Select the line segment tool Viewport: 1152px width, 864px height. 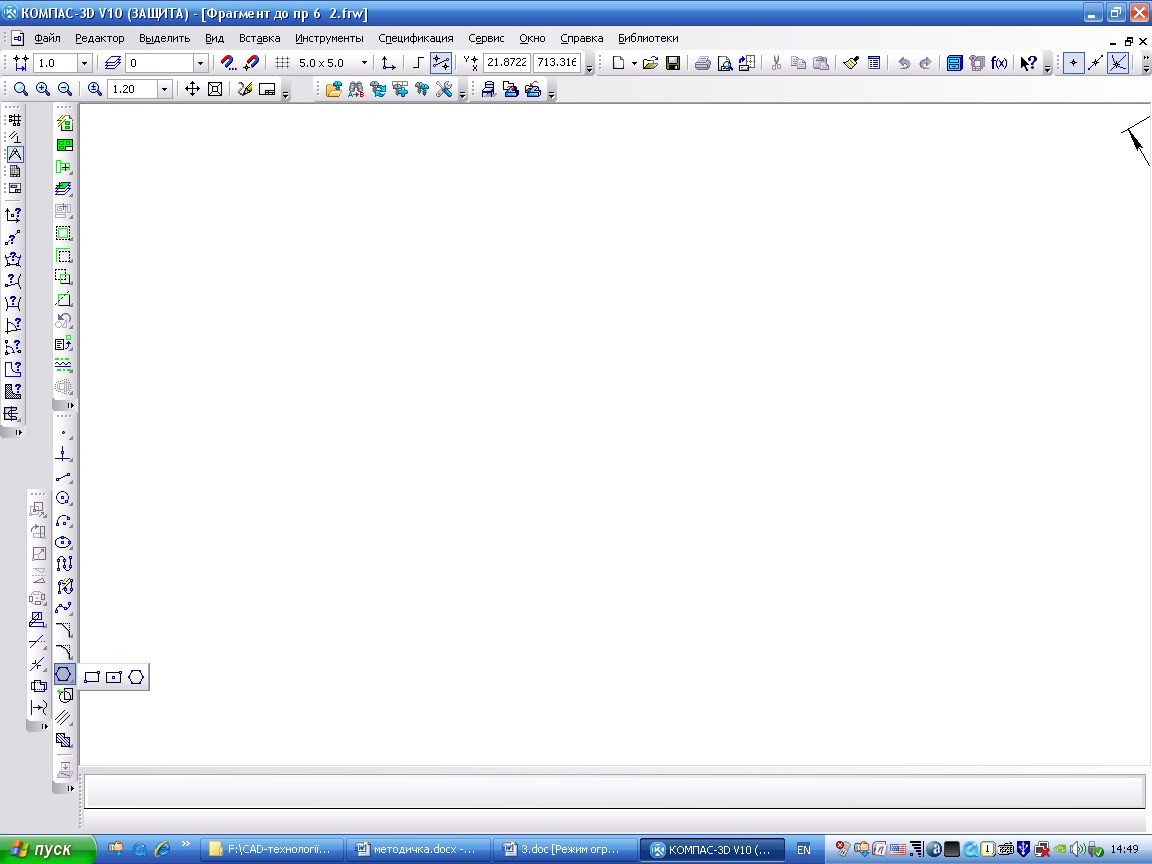click(x=64, y=477)
